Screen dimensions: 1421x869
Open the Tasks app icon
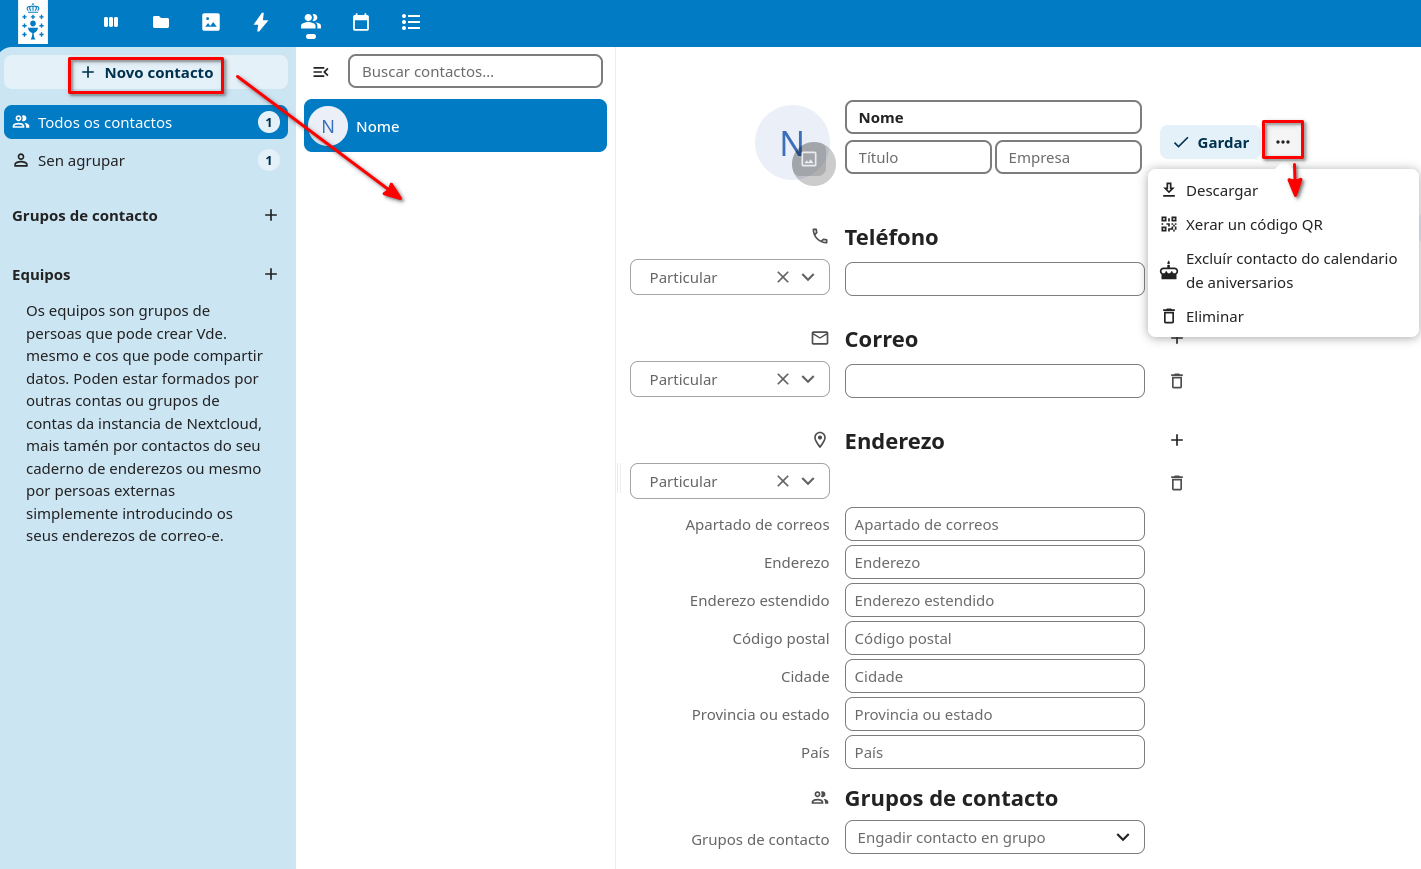click(410, 22)
